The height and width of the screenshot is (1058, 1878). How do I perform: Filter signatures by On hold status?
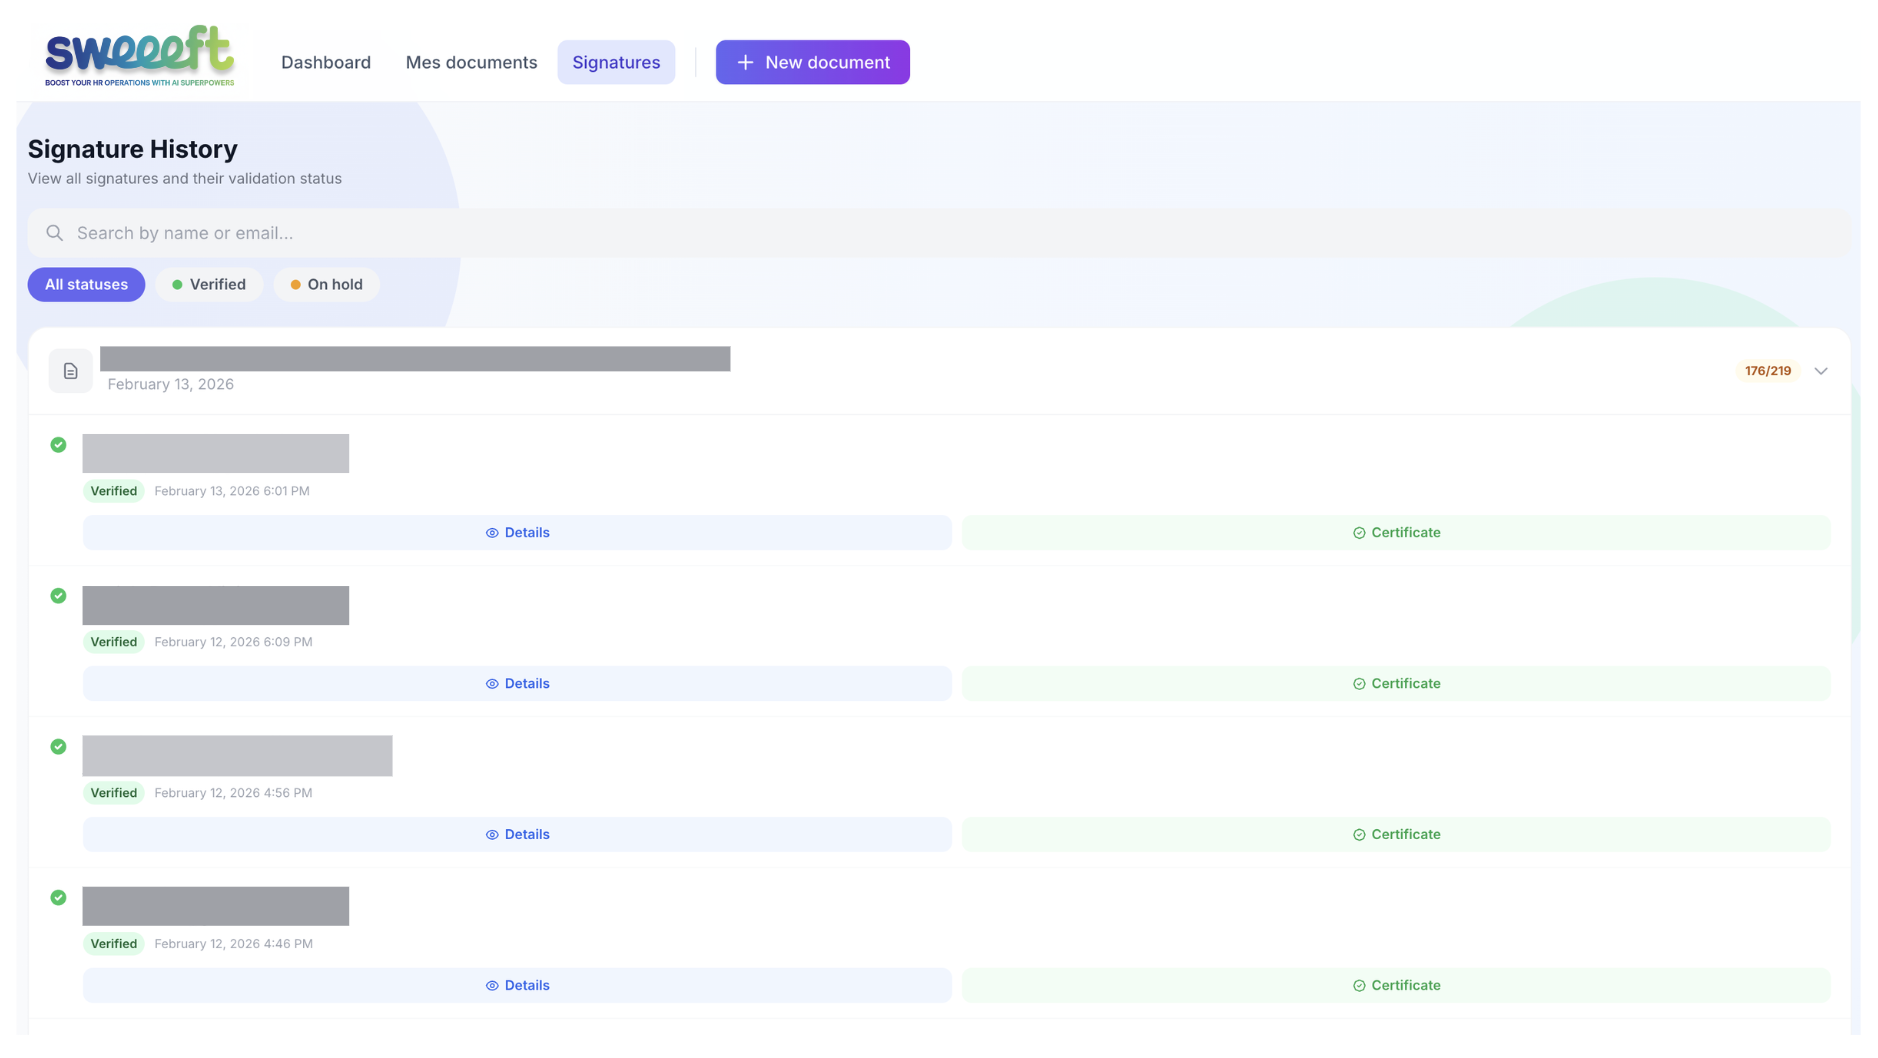coord(326,285)
